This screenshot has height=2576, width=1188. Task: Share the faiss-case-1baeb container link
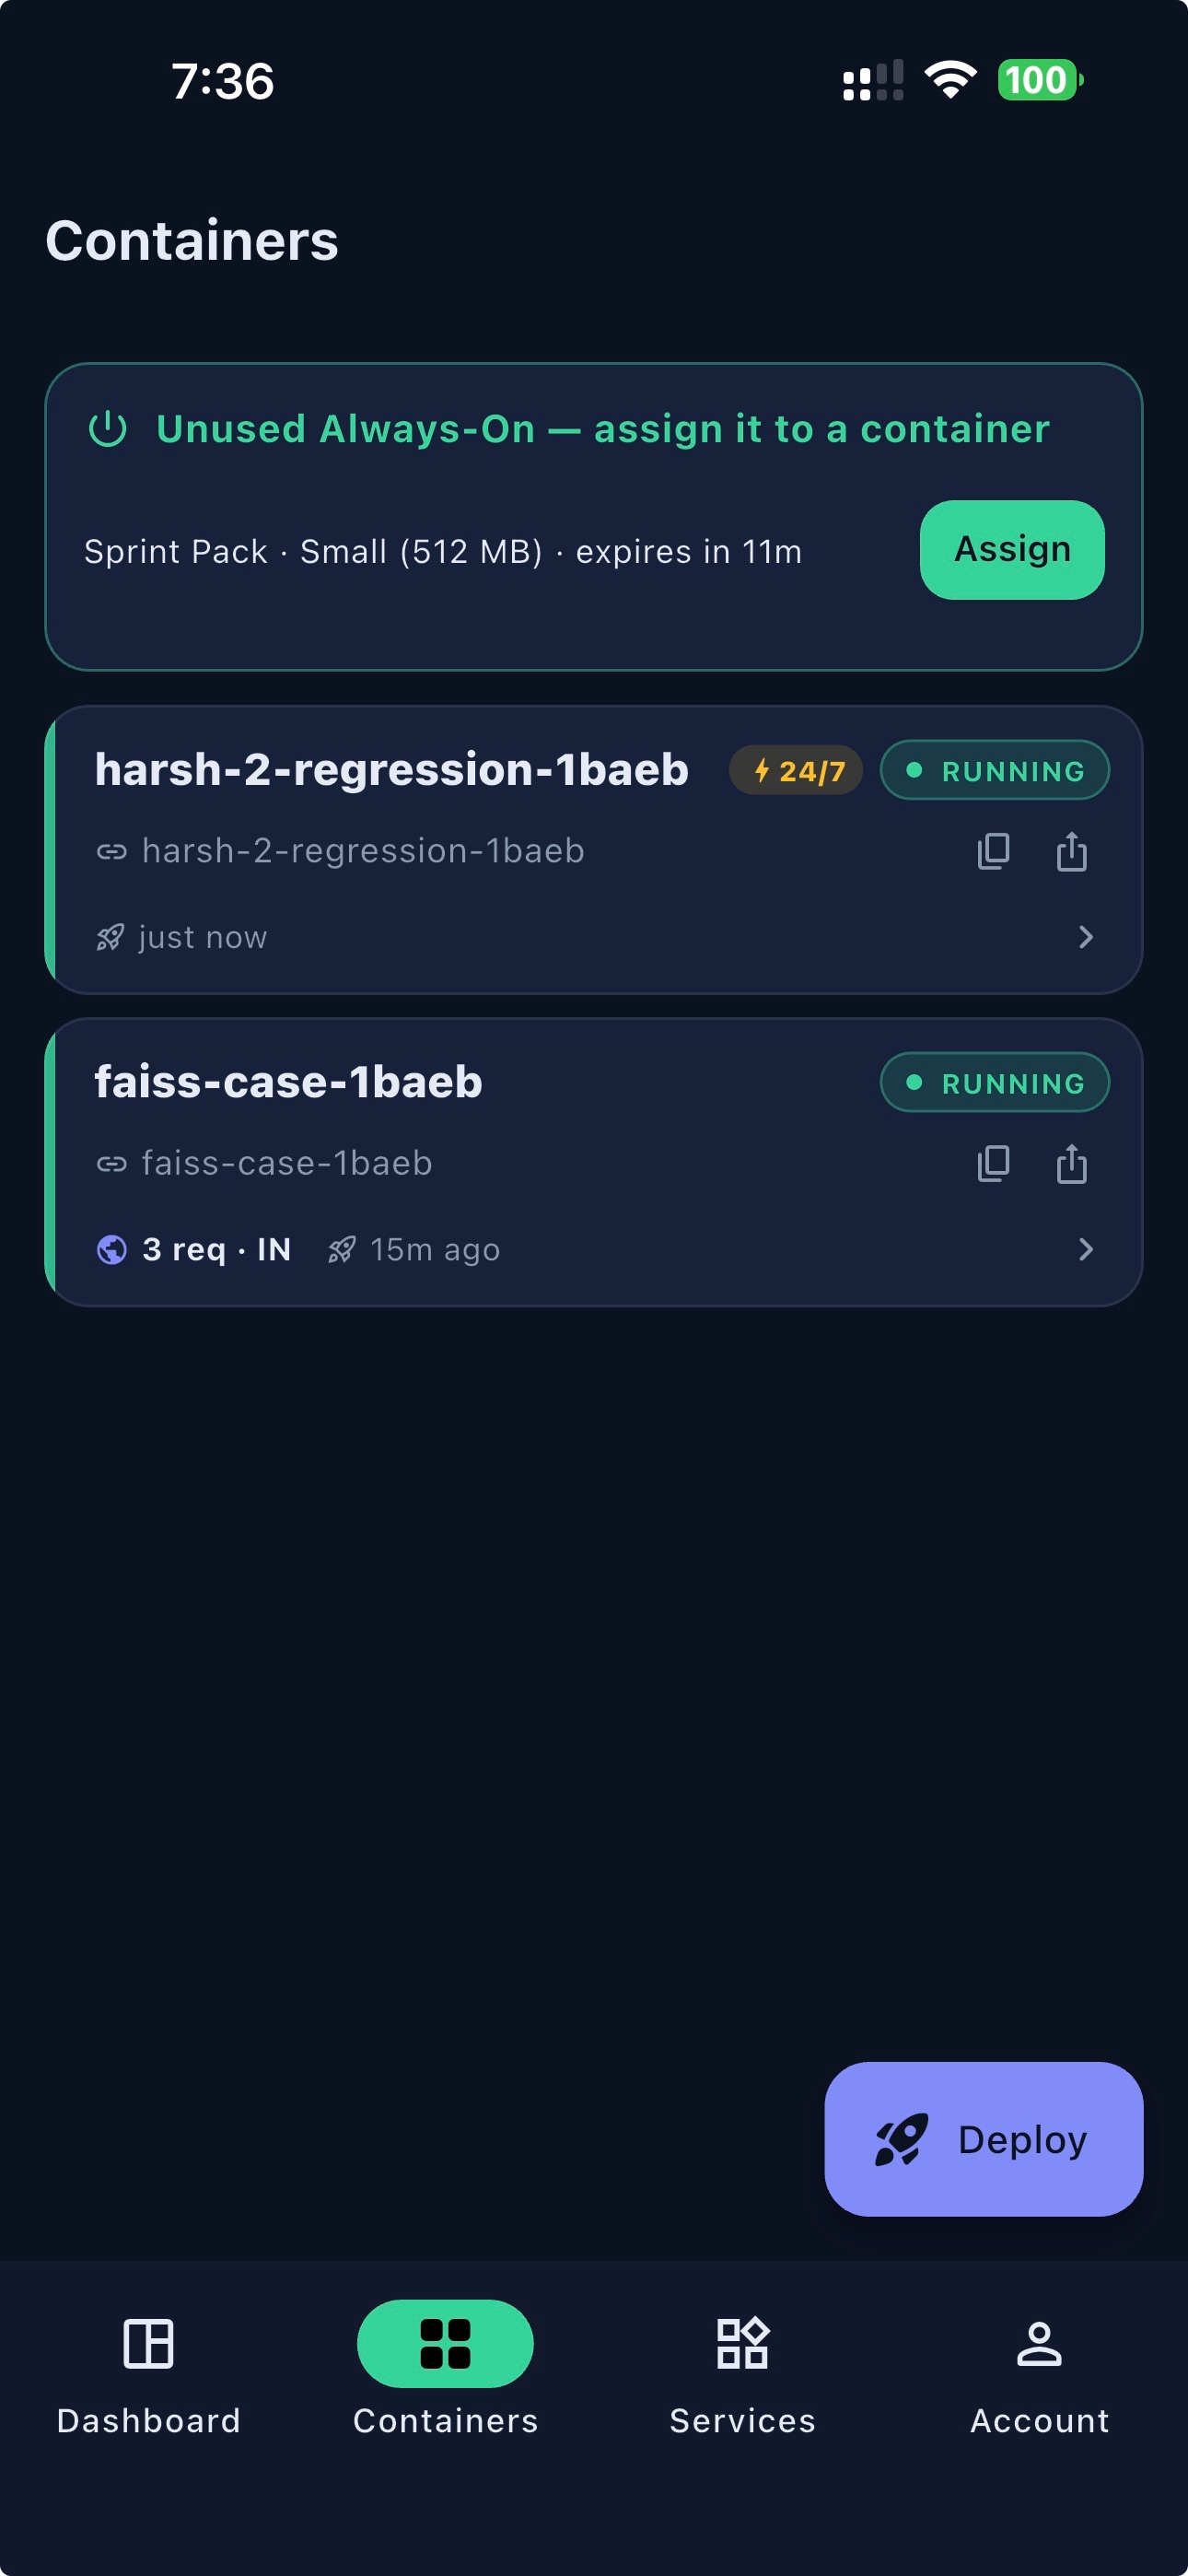(x=1071, y=1163)
